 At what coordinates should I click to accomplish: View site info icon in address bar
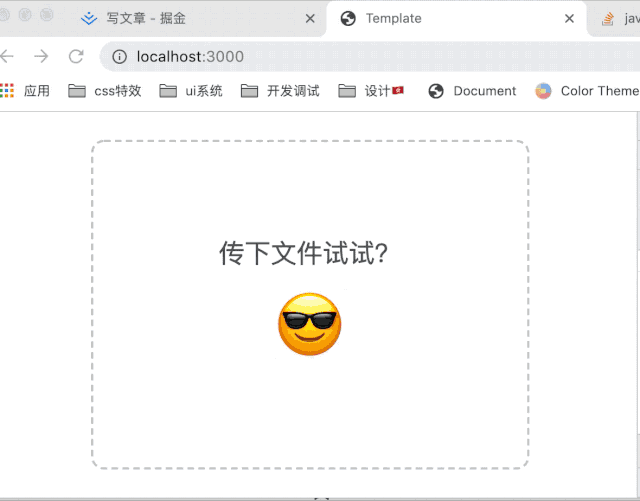point(120,56)
